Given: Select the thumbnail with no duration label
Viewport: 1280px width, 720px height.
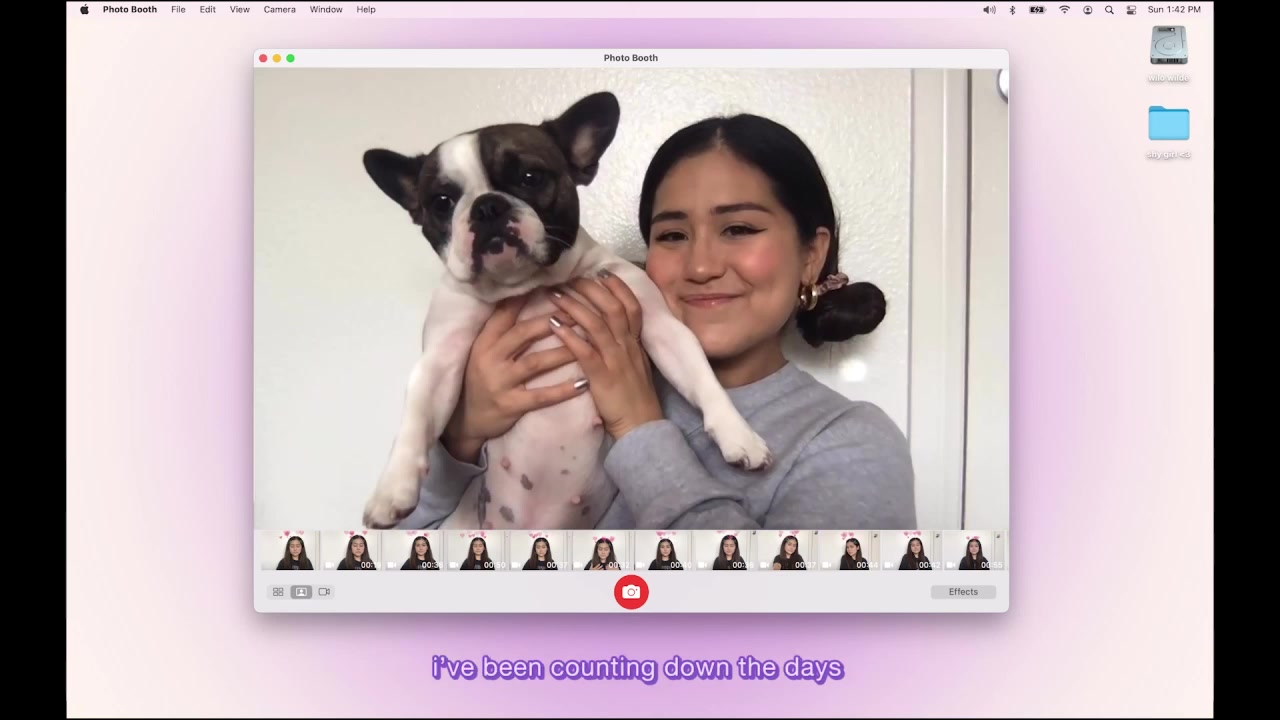Looking at the screenshot, I should click(x=290, y=551).
